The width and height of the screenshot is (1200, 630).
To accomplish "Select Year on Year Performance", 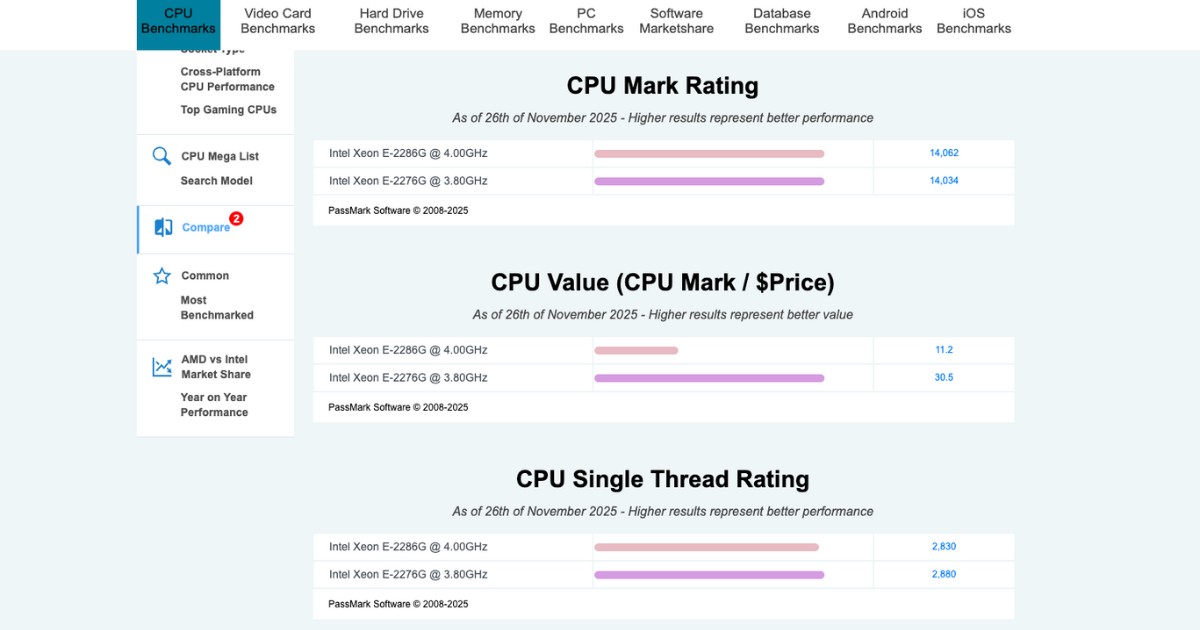I will point(212,404).
